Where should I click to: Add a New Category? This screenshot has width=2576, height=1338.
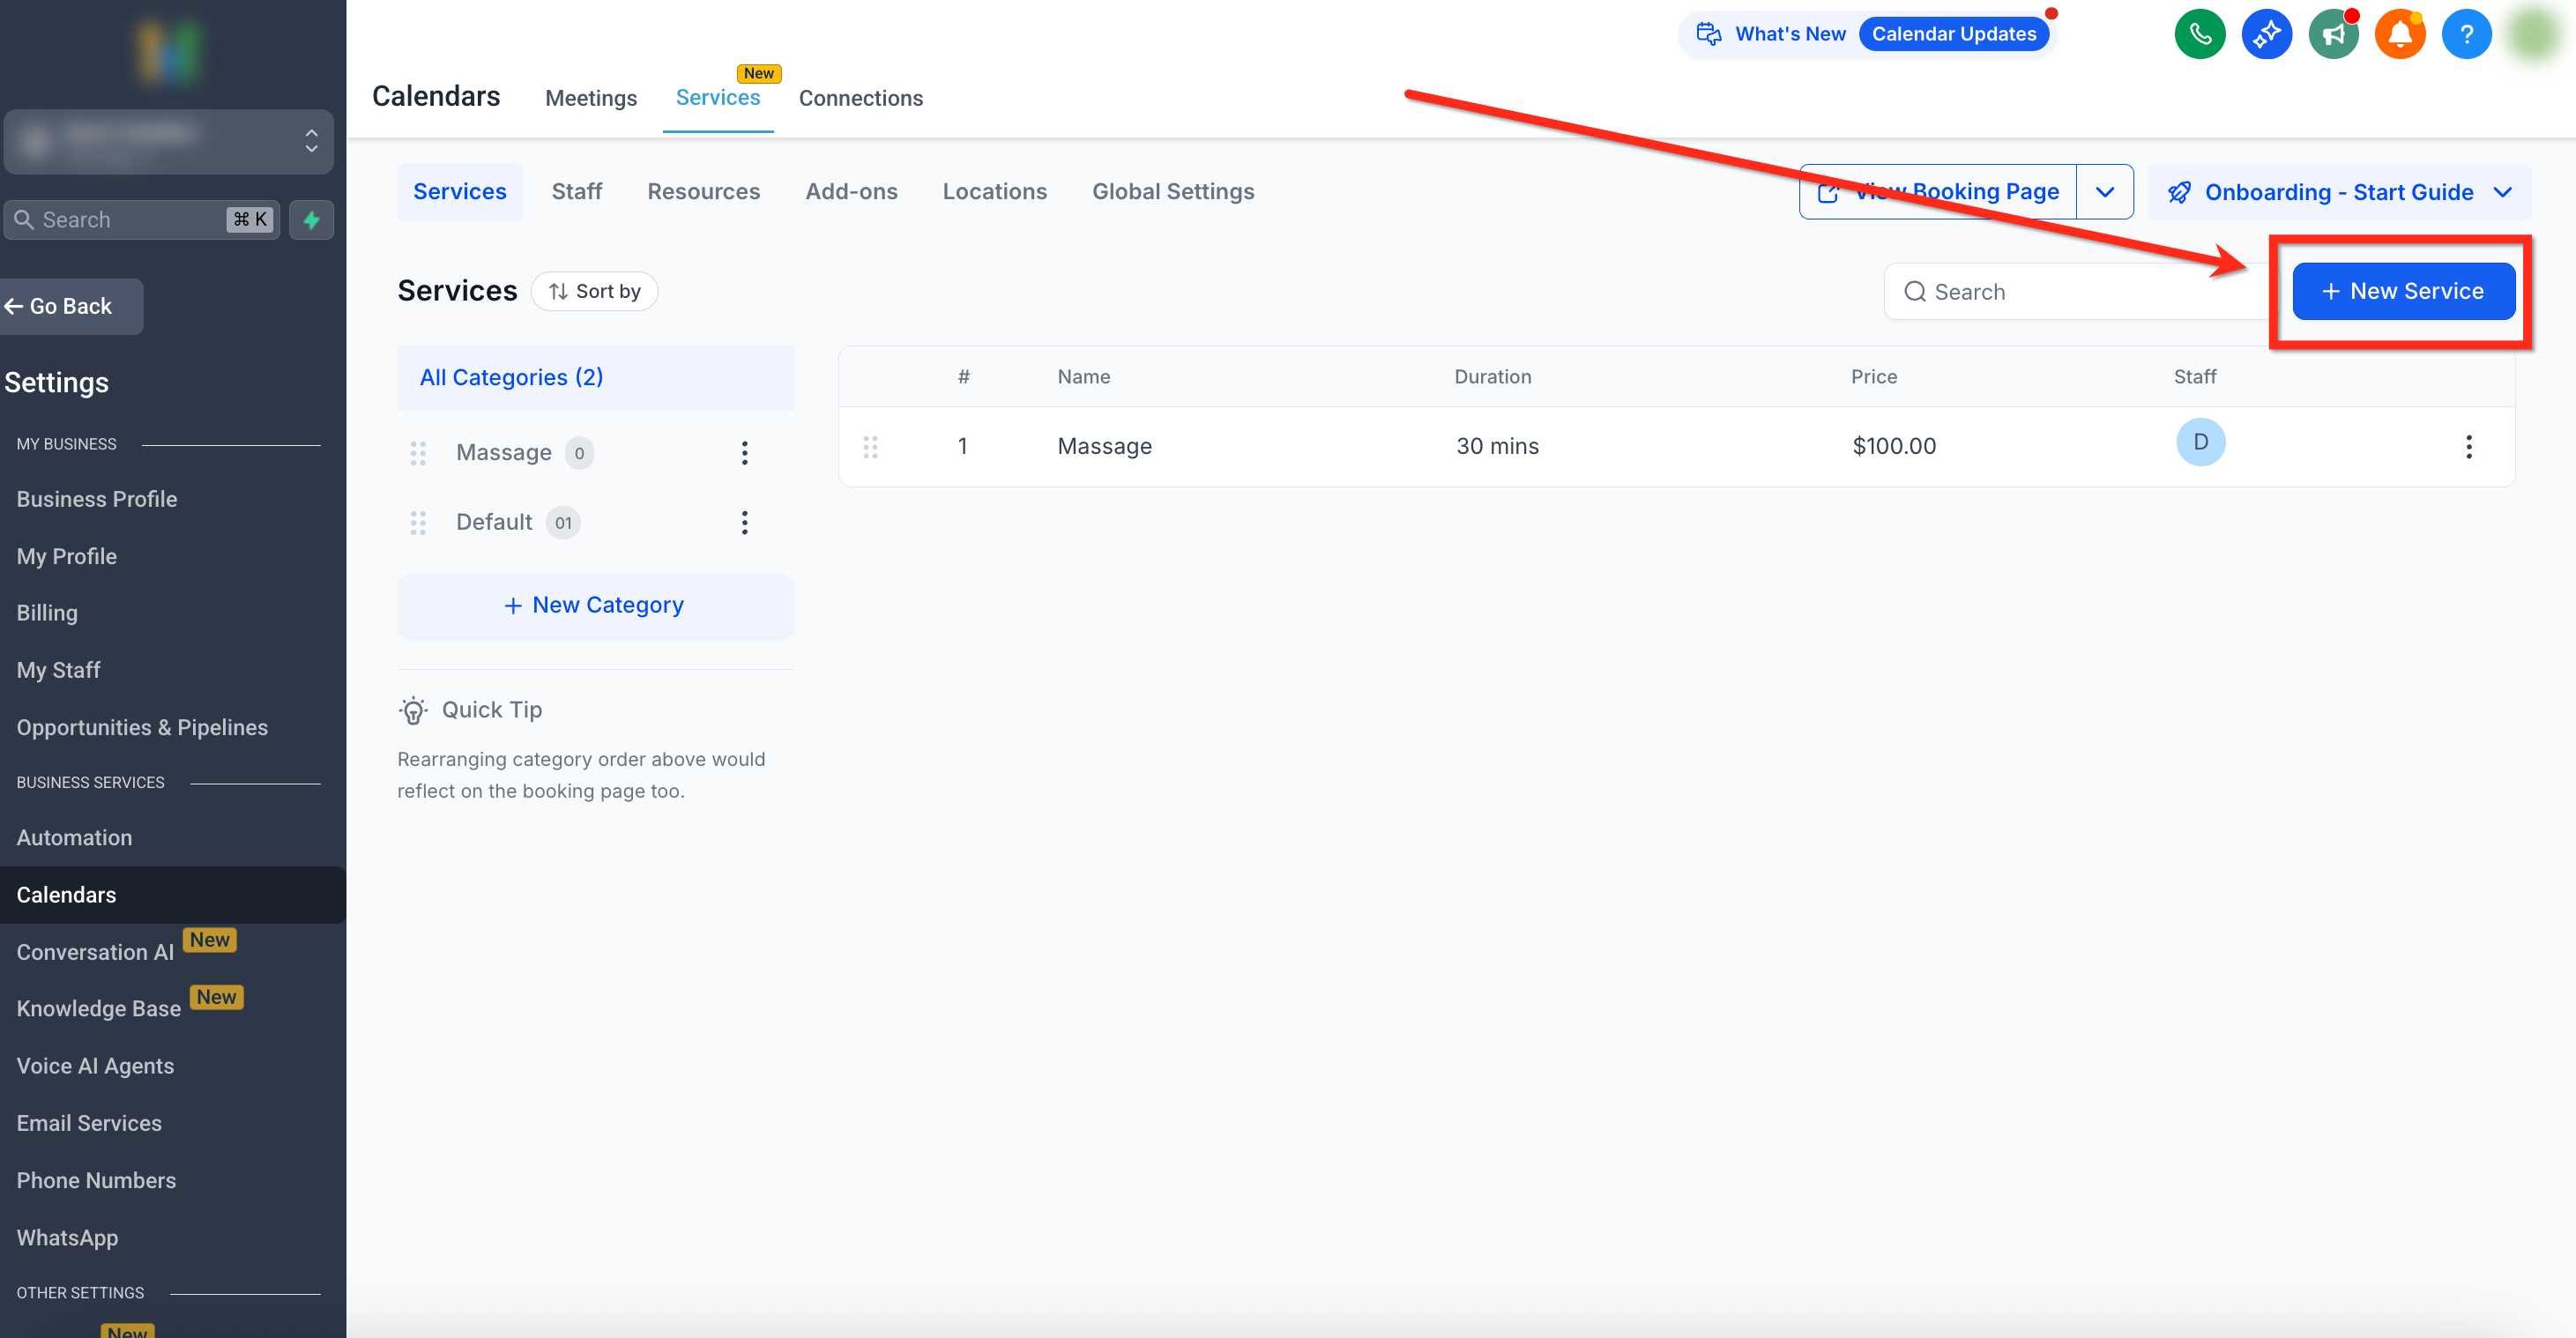[x=595, y=605]
